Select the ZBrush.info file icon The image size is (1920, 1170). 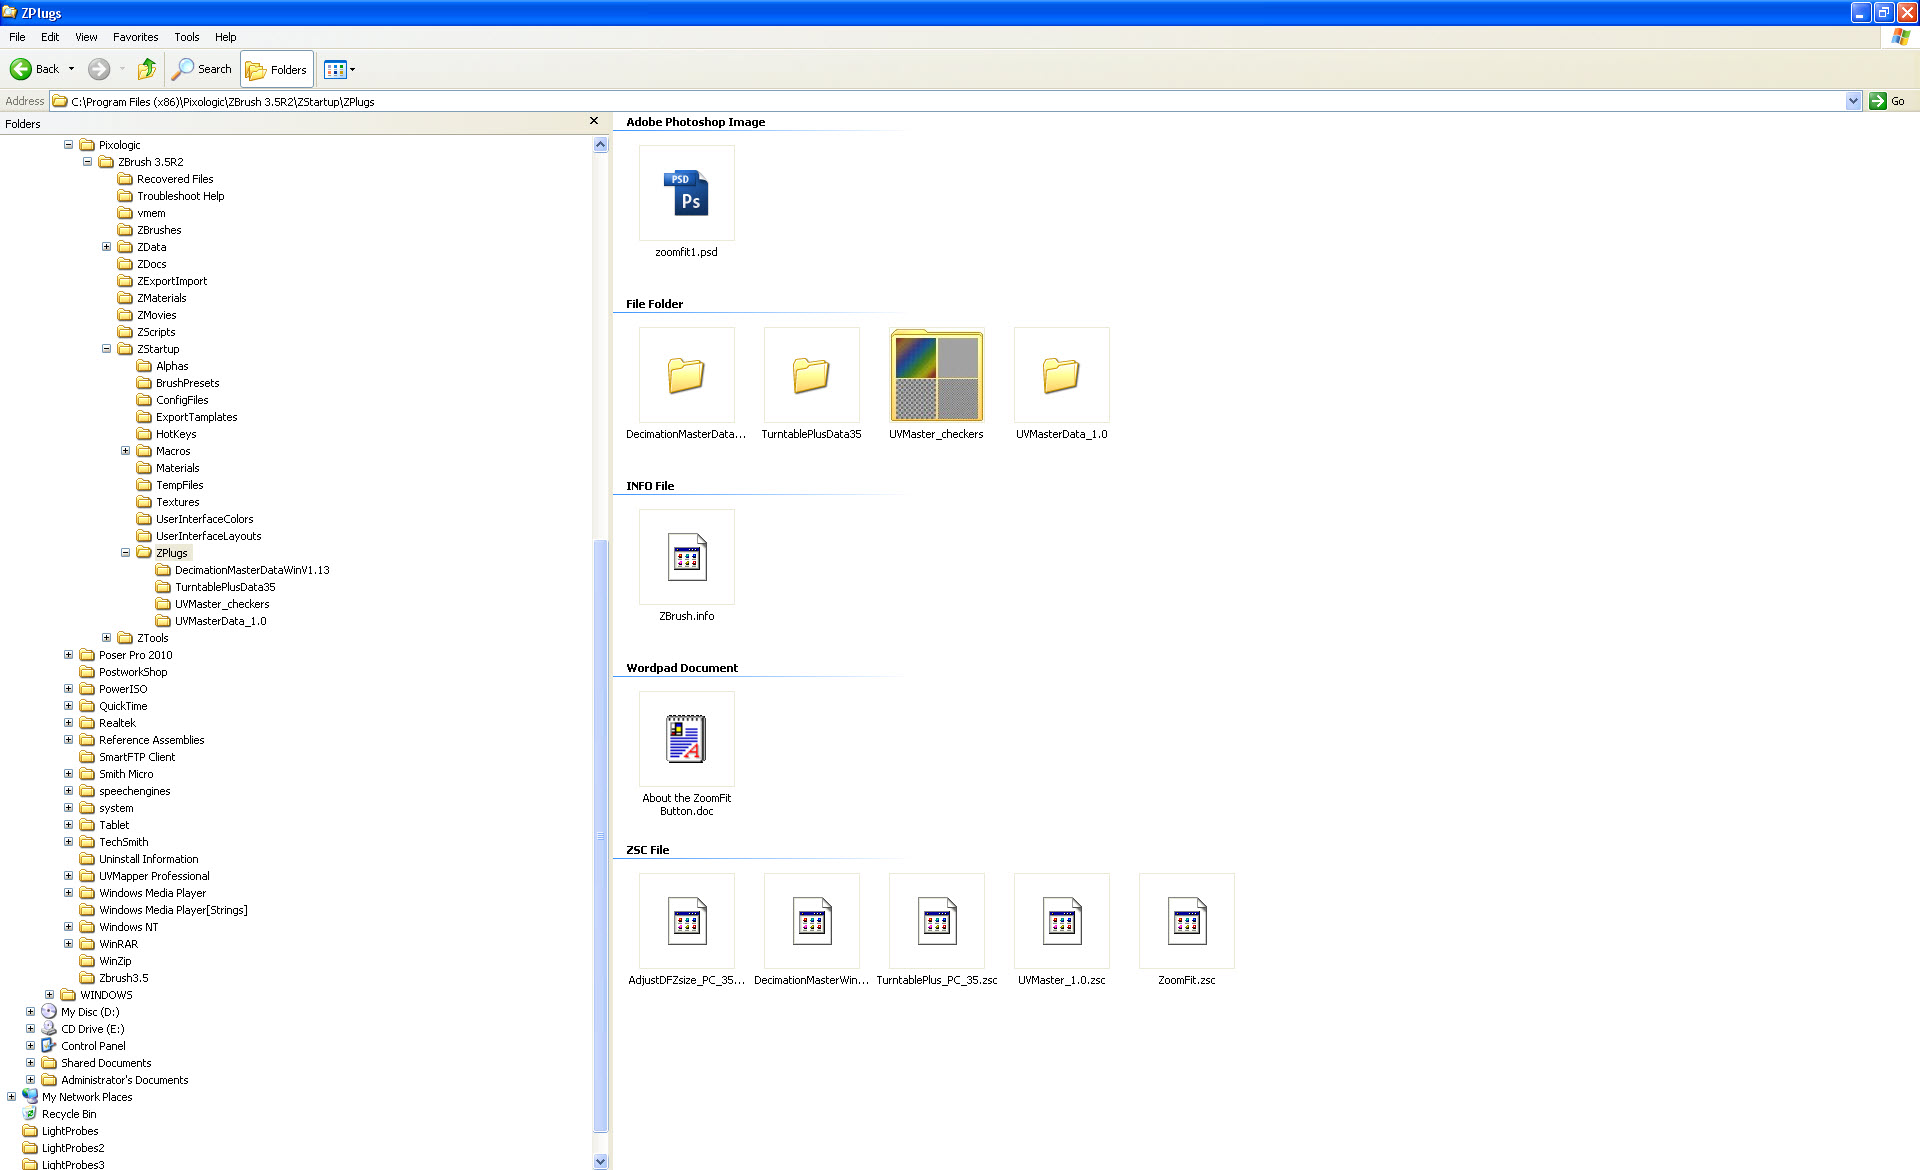click(x=686, y=557)
